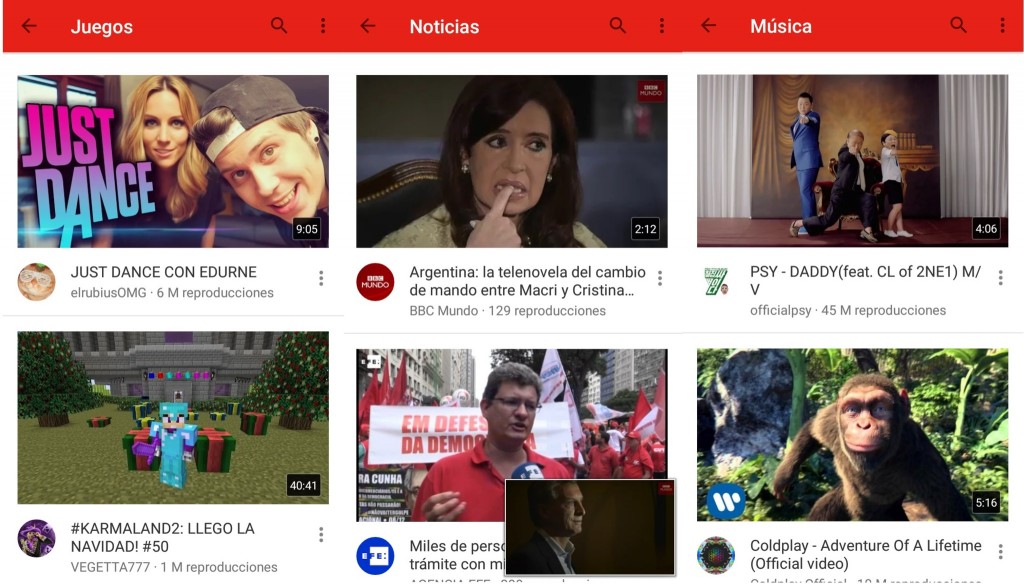This screenshot has height=584, width=1024.
Task: Tap text VEGETTA777 · 1 M reproducciones
Action: (174, 568)
